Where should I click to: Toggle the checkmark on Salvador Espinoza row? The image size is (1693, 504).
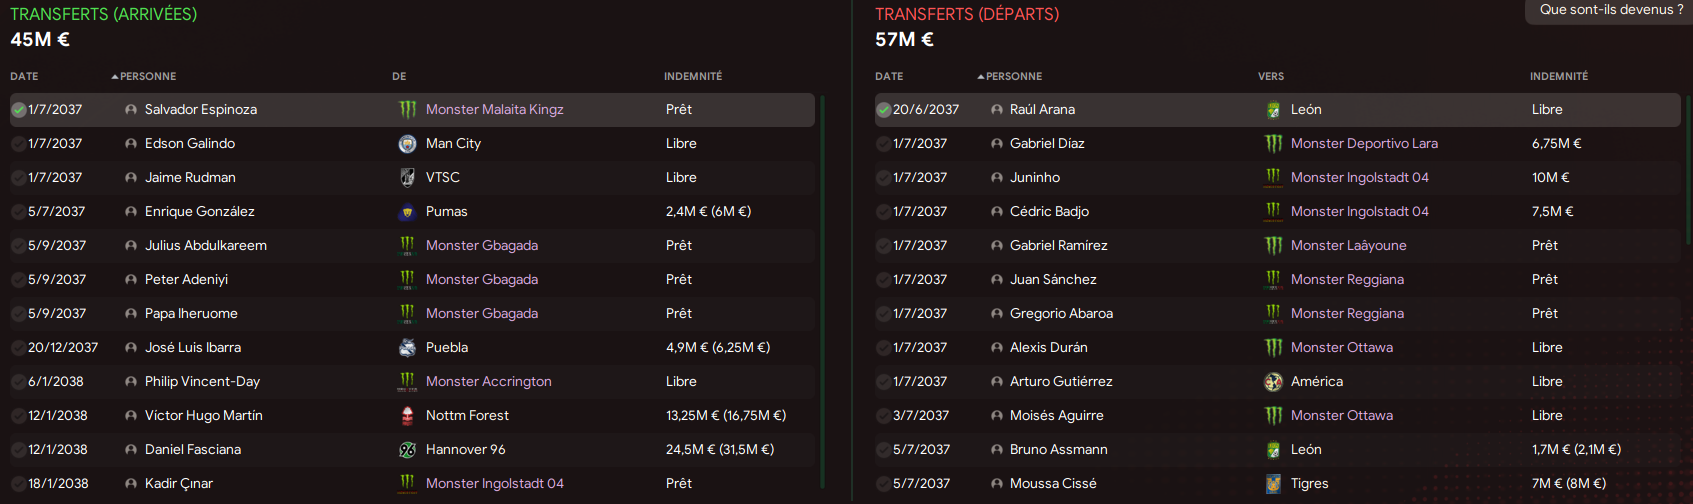(18, 110)
